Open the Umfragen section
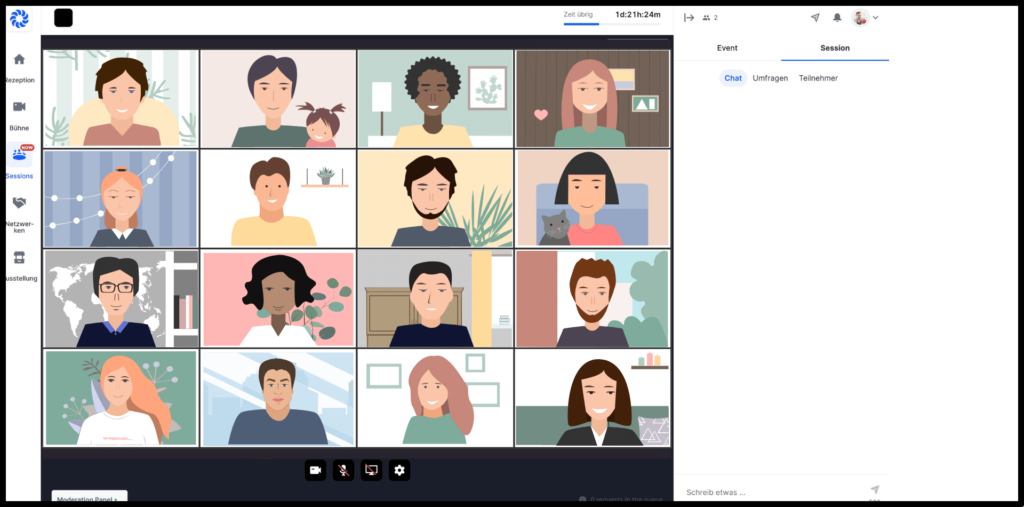Viewport: 1024px width, 507px height. pos(770,78)
